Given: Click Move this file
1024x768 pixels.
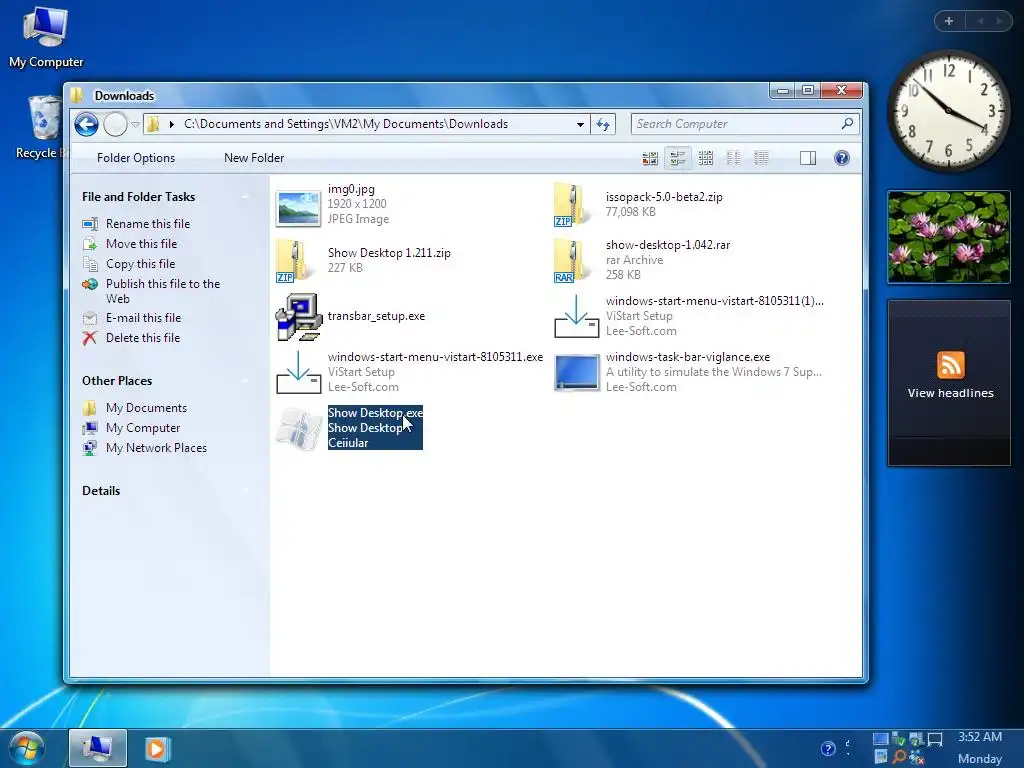Looking at the screenshot, I should (x=129, y=244).
